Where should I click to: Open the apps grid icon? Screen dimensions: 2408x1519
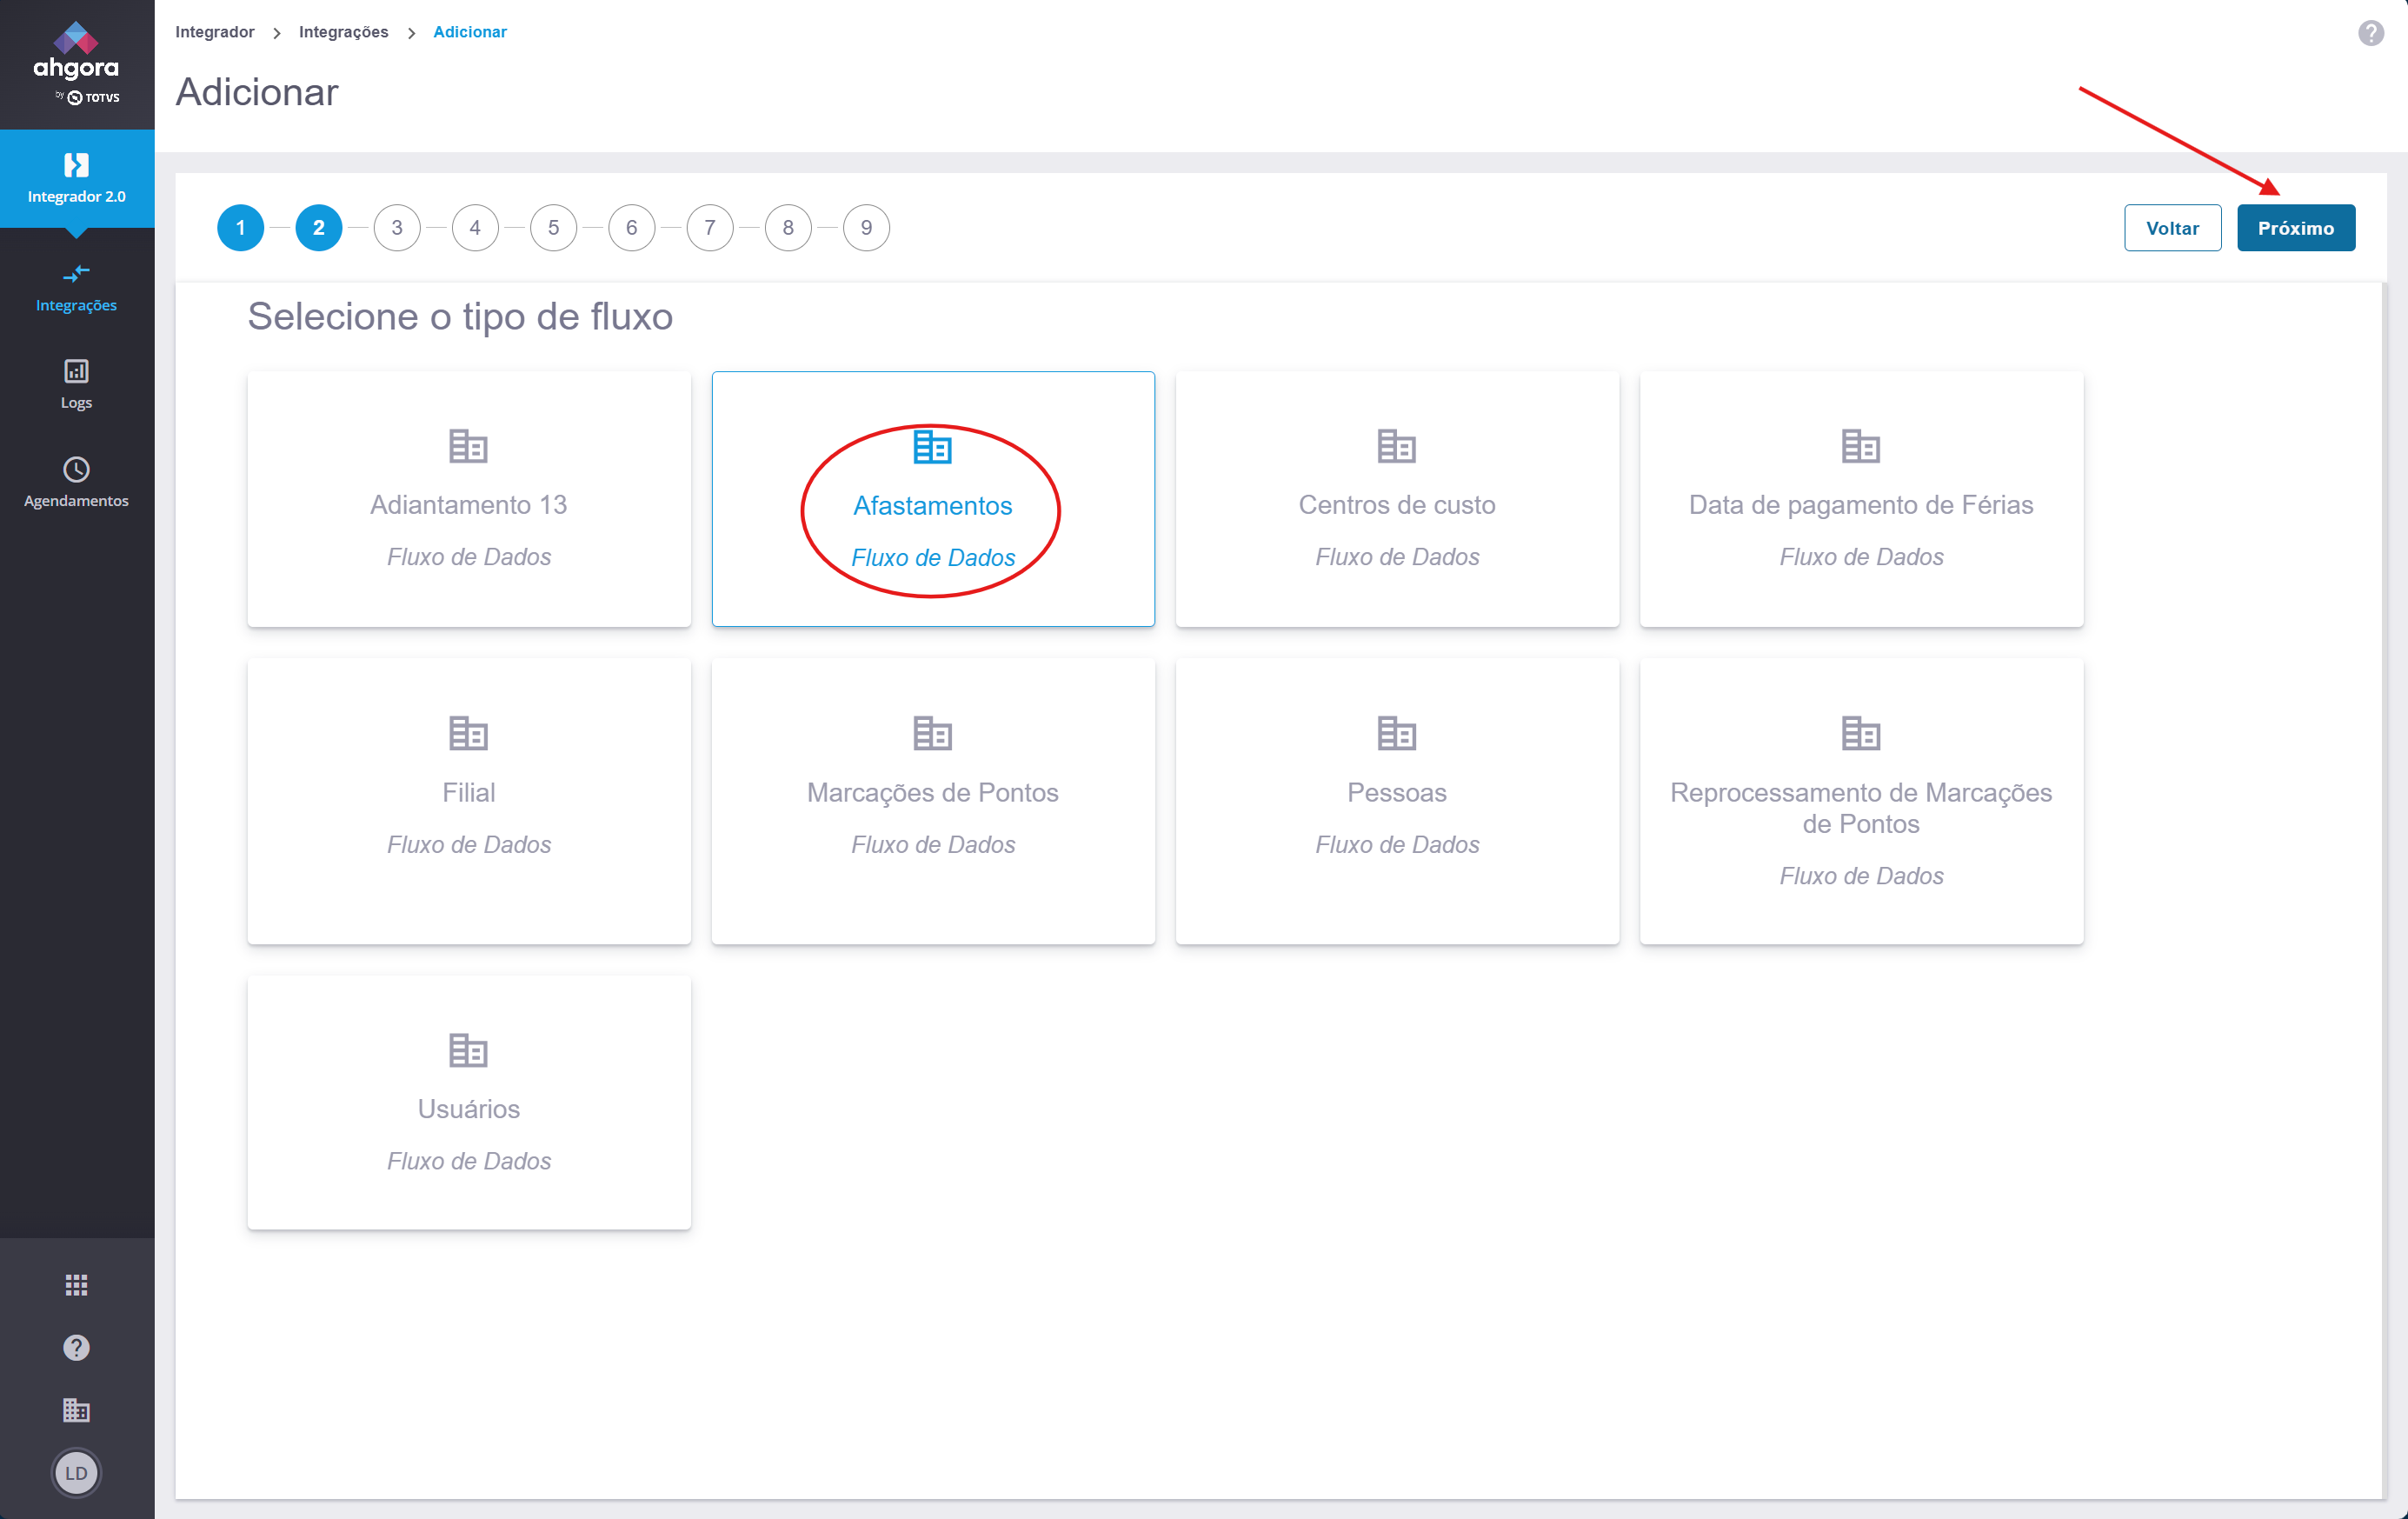coord(76,1284)
